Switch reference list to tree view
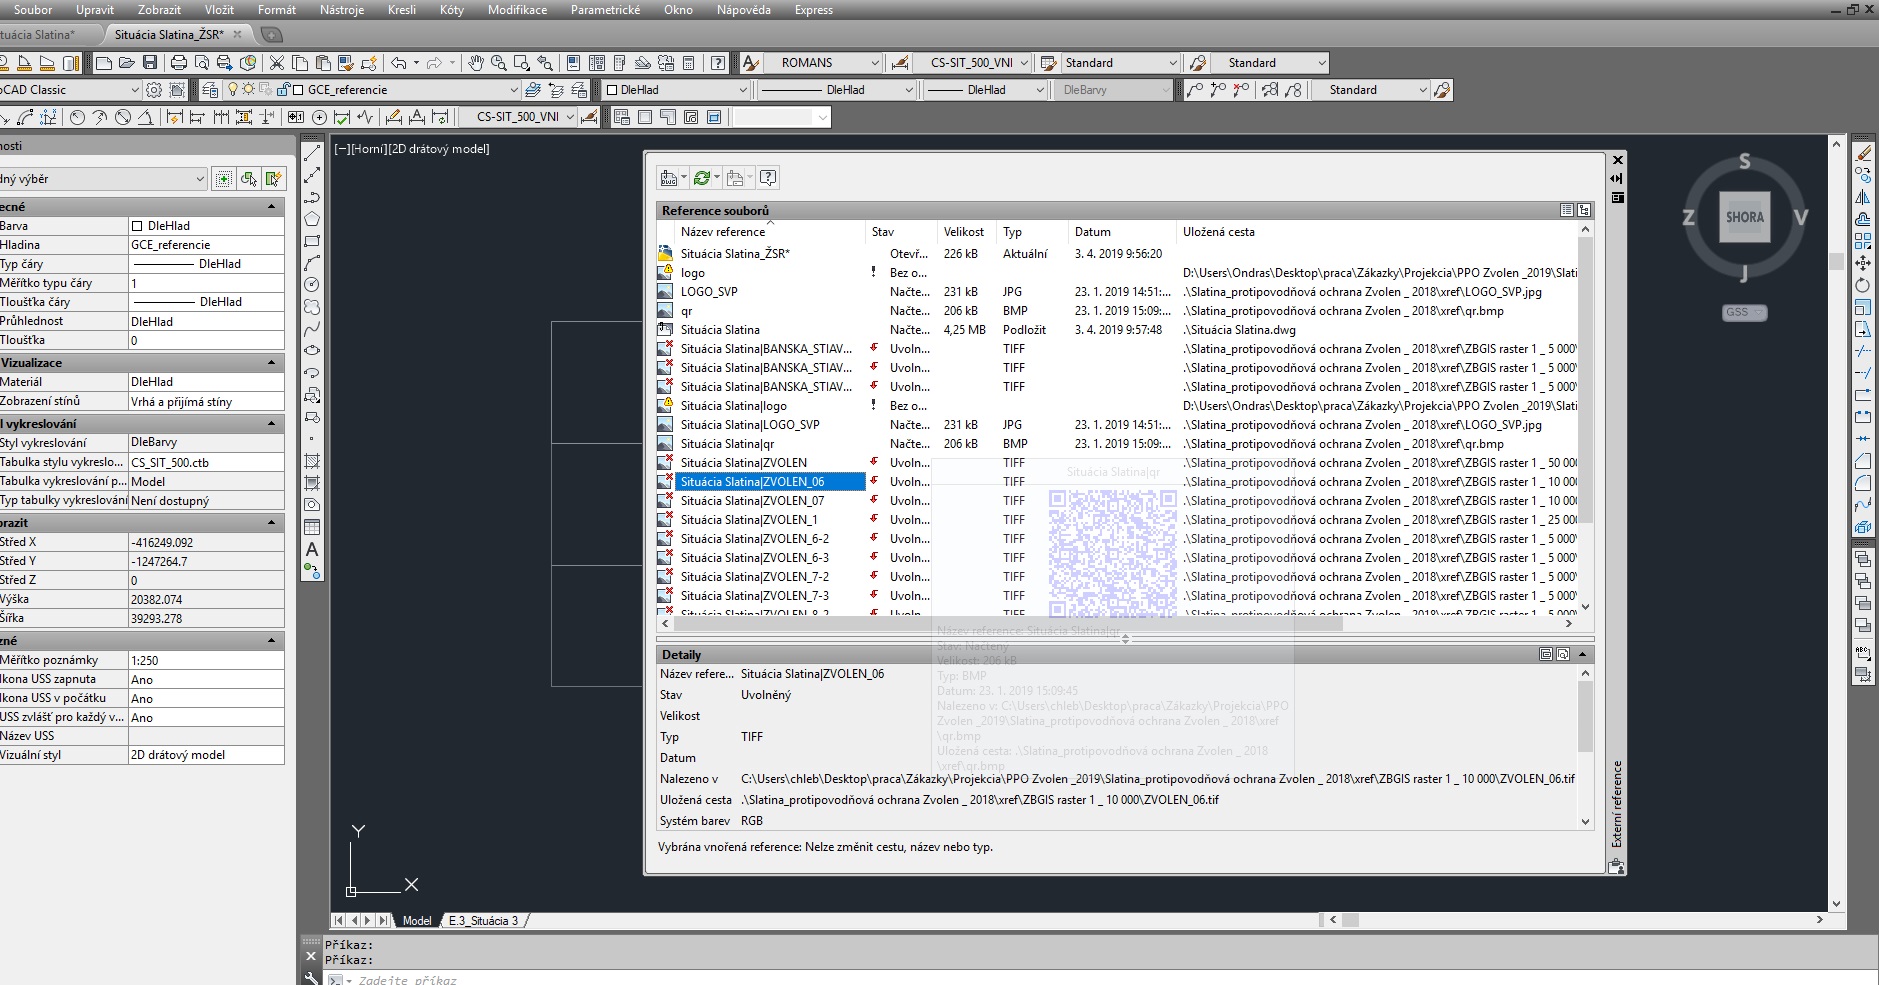Viewport: 1879px width, 985px height. pyautogui.click(x=1584, y=210)
